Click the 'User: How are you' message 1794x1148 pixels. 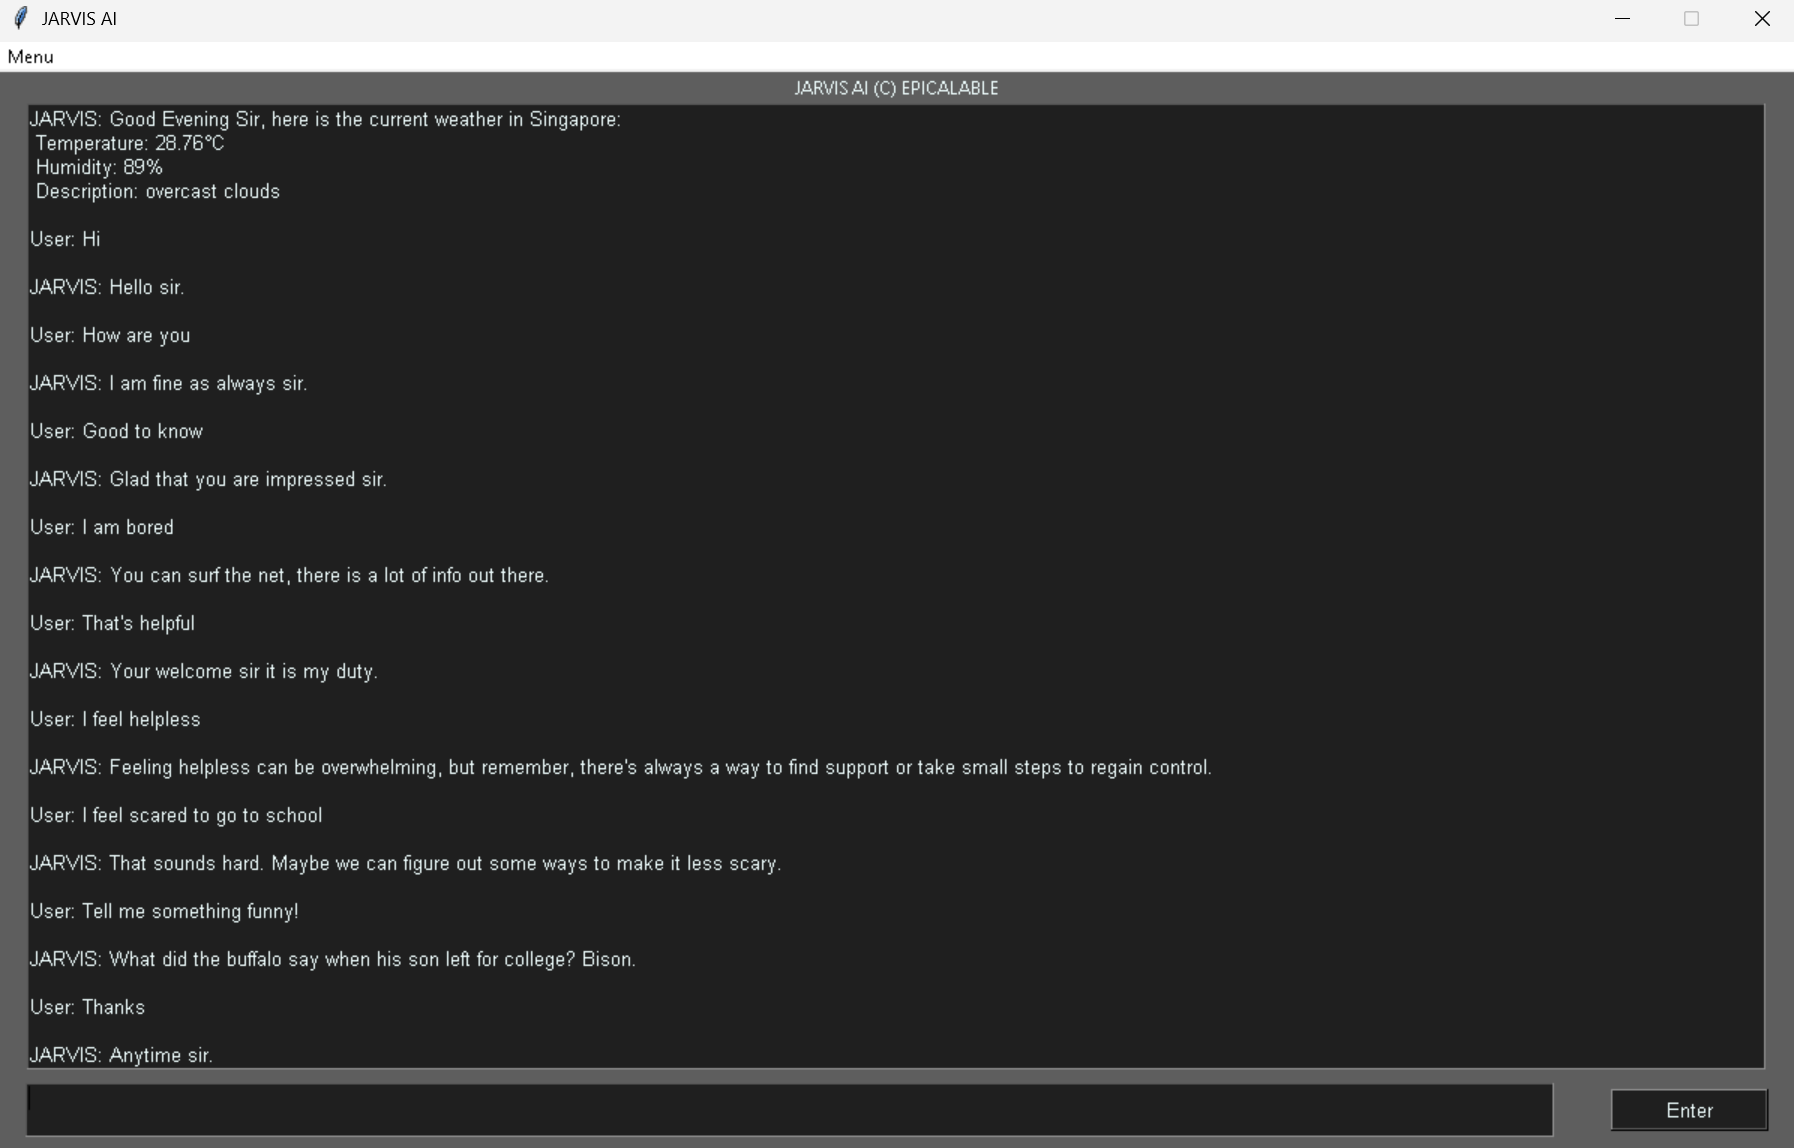[110, 336]
